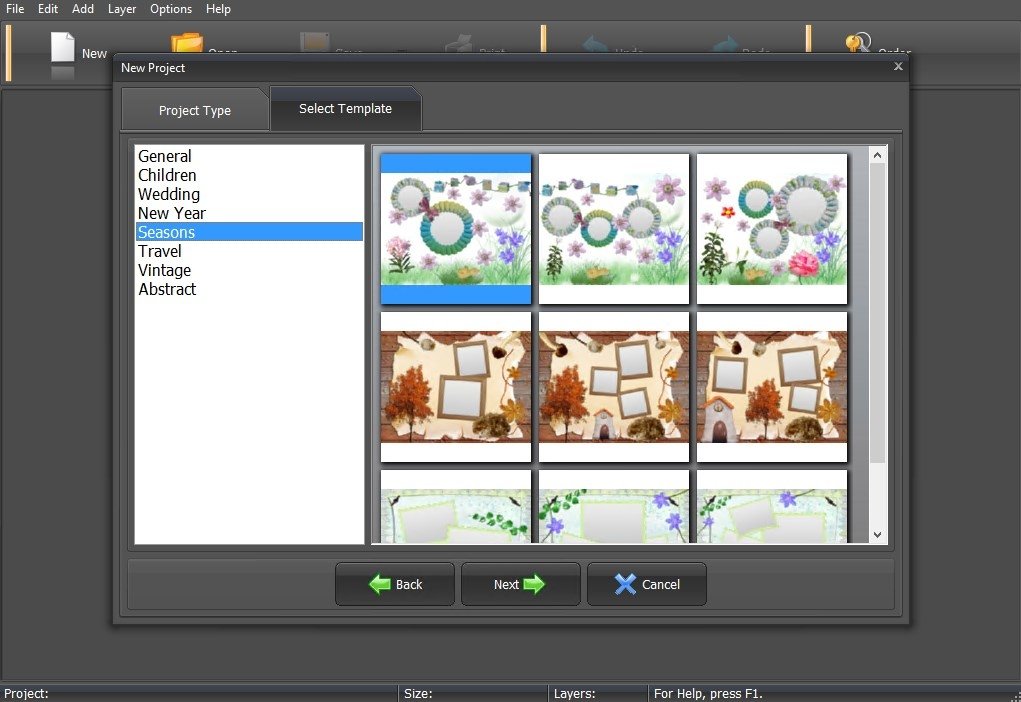This screenshot has width=1021, height=702.
Task: Pick spring three-circle template with pink rose
Action: point(772,229)
